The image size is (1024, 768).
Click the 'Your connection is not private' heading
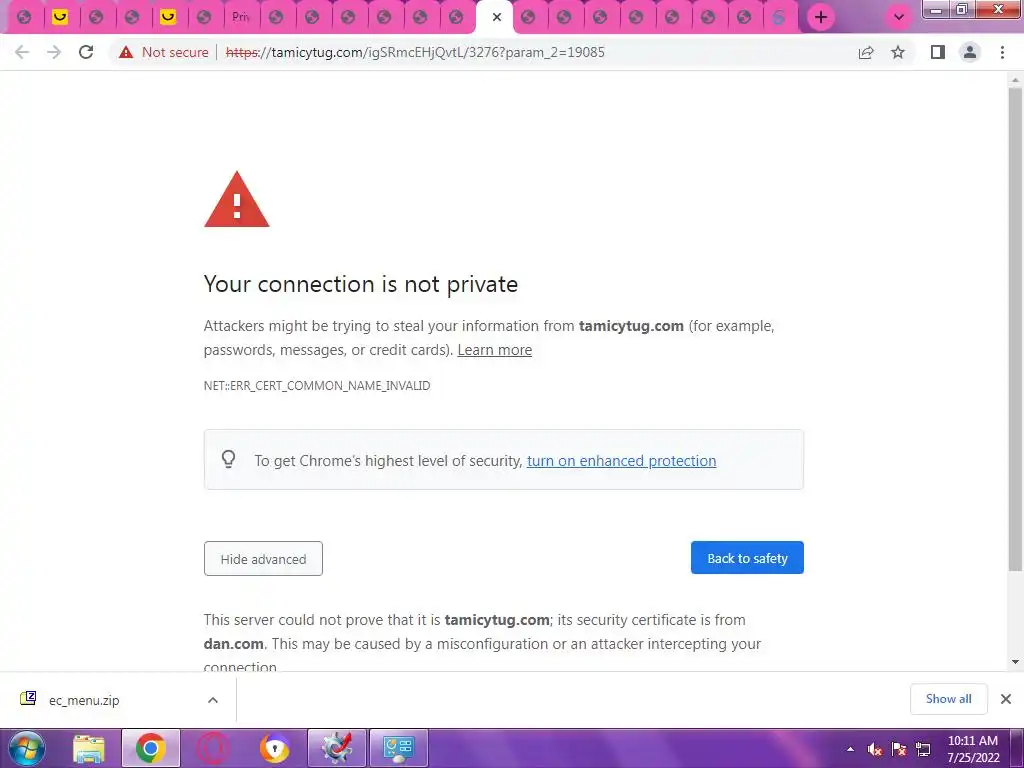360,284
